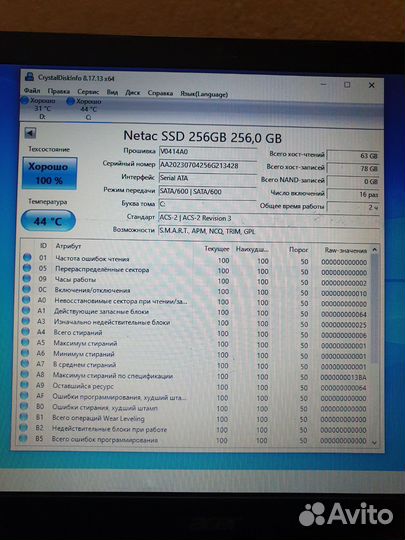This screenshot has height=540, width=405.
Task: Select the Часы работы row text
Action: (75, 279)
